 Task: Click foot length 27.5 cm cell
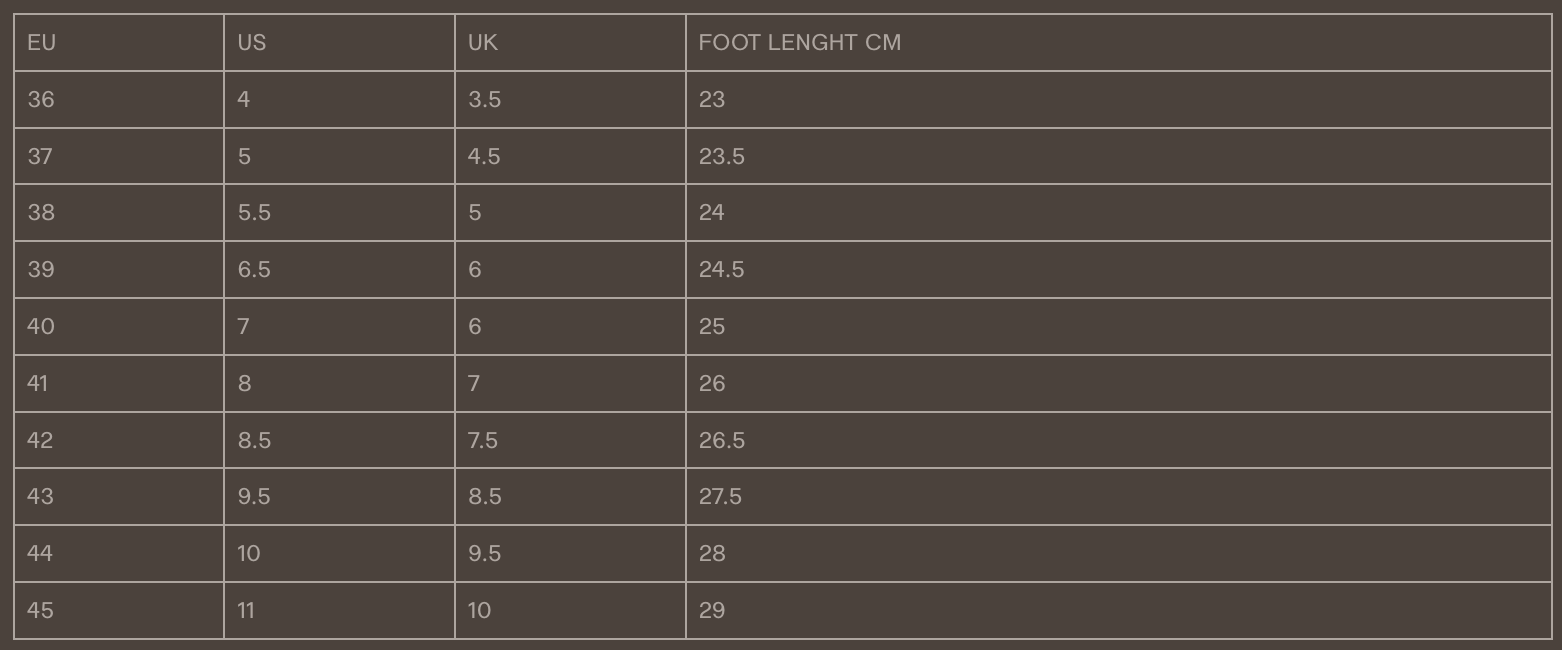click(x=720, y=497)
